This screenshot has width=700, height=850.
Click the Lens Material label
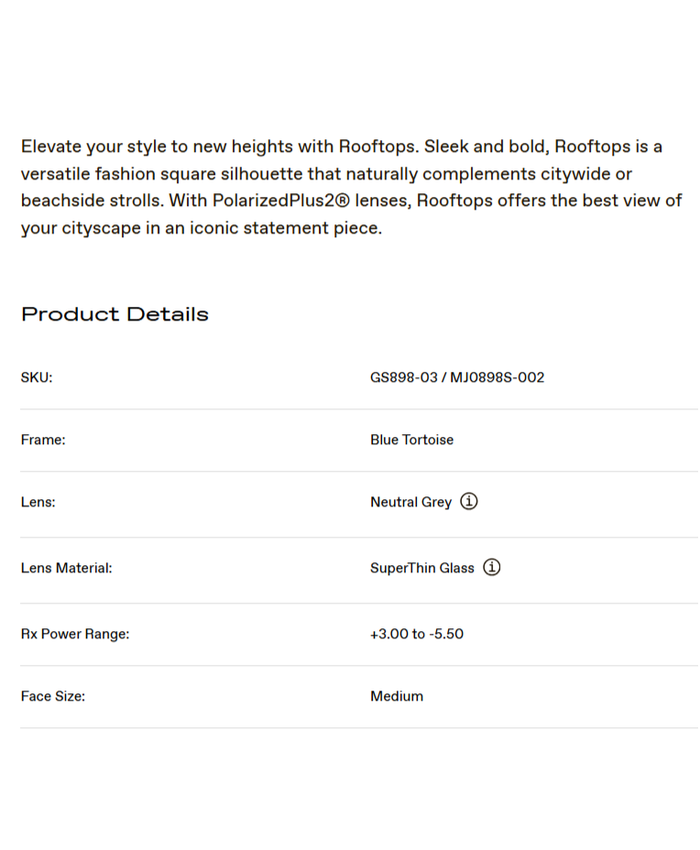pos(66,568)
